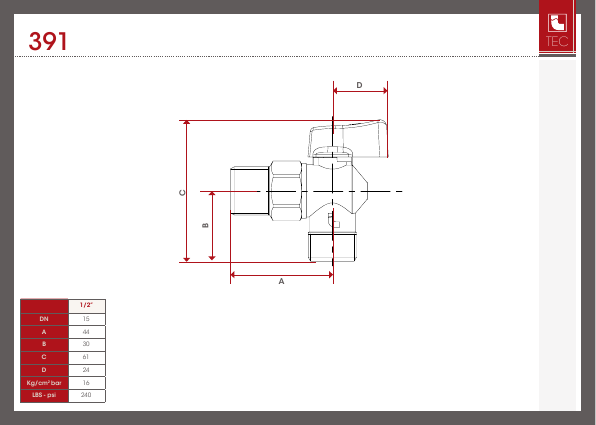596x425 pixels.
Task: Select the pressure value "16" cell
Action: coord(87,383)
